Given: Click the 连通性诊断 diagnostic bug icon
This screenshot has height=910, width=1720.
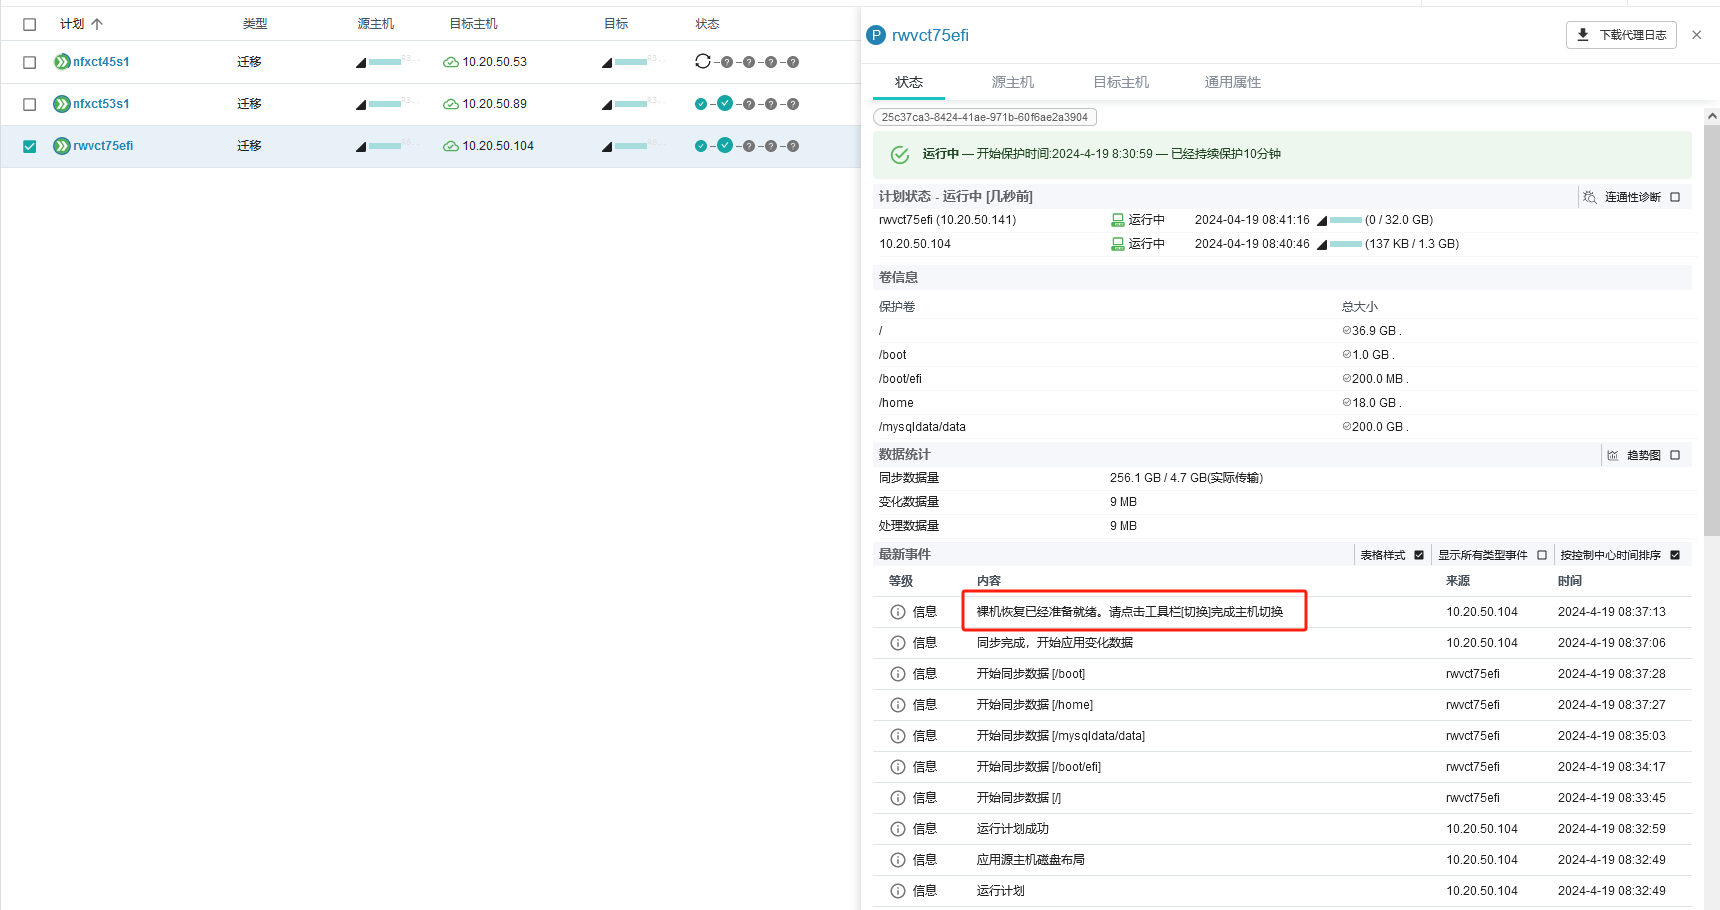Looking at the screenshot, I should point(1590,197).
